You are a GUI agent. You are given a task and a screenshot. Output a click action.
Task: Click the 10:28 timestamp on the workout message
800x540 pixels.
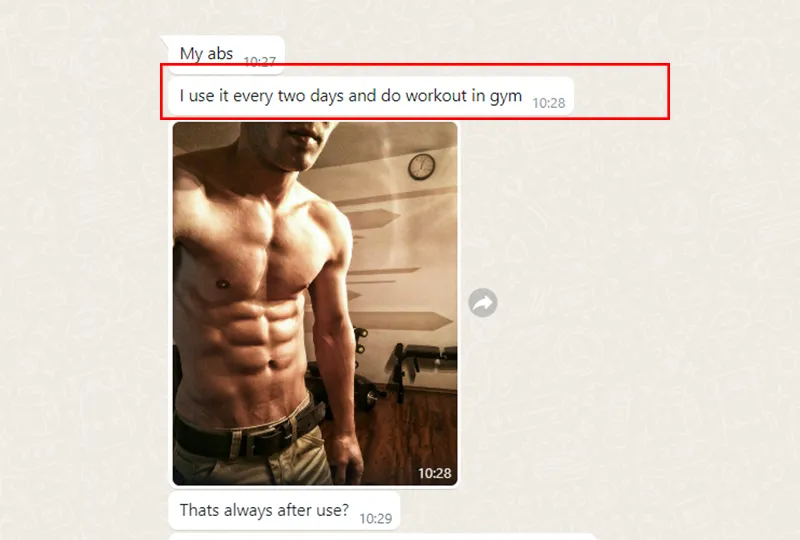tap(549, 103)
